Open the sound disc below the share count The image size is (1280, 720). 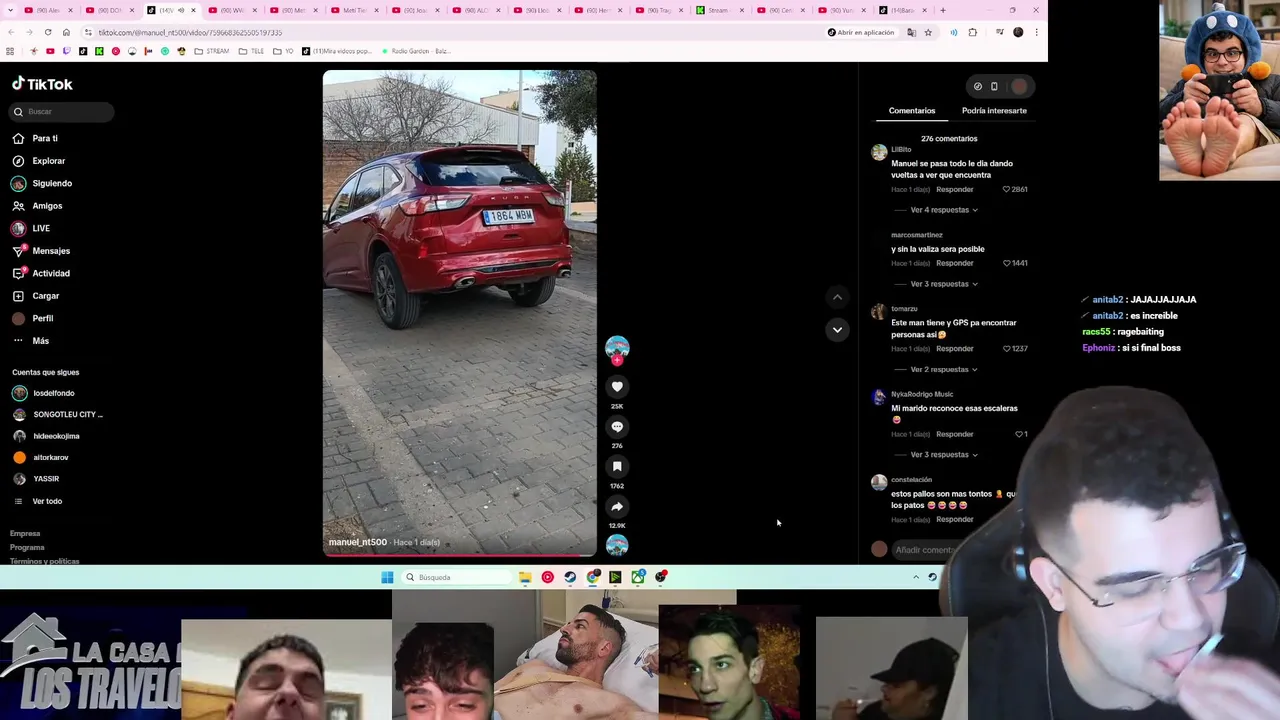point(617,545)
